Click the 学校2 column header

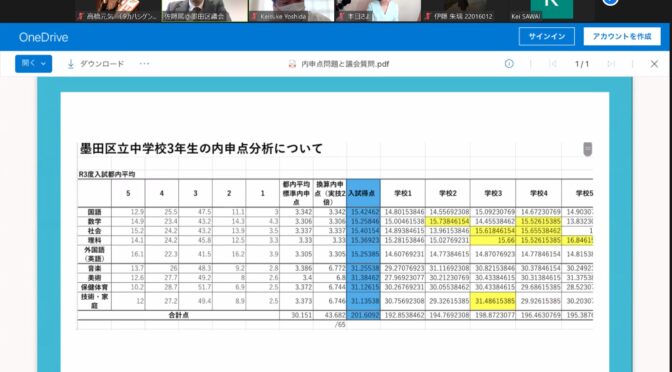click(x=447, y=193)
